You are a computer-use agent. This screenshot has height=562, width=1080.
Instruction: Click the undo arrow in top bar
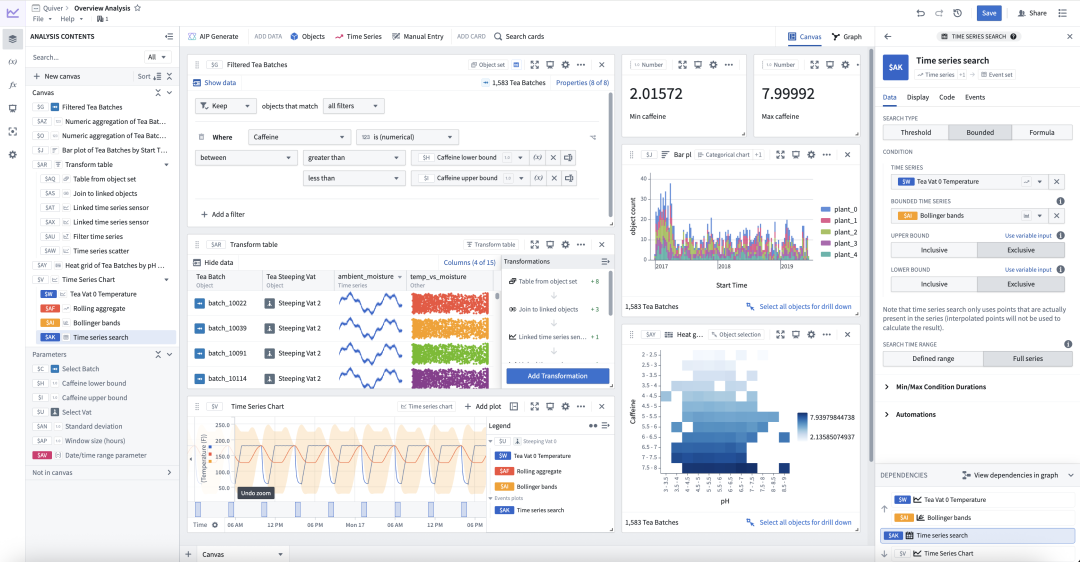tap(920, 13)
